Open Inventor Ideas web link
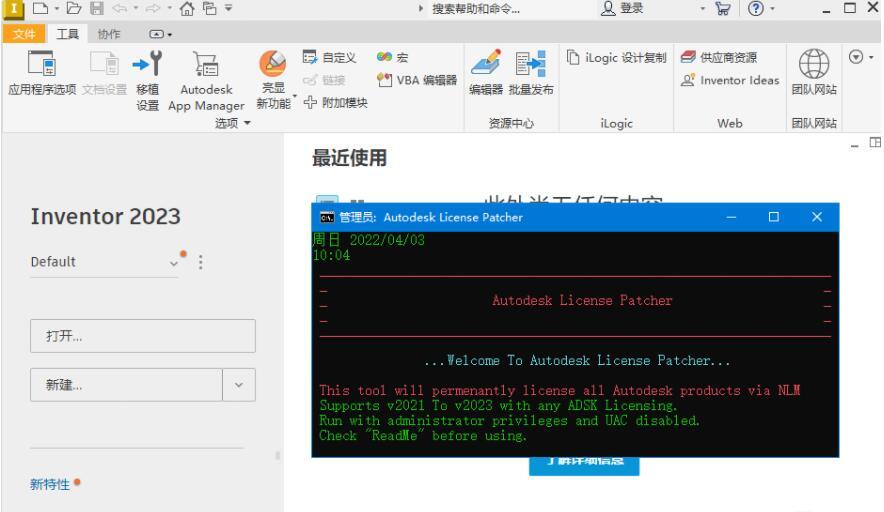The image size is (884, 512). (730, 80)
